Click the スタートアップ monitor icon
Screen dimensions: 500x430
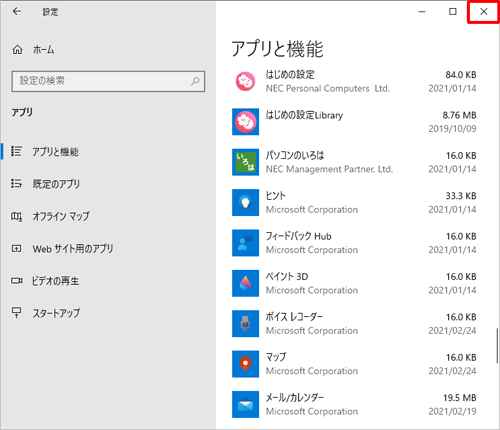pos(16,313)
